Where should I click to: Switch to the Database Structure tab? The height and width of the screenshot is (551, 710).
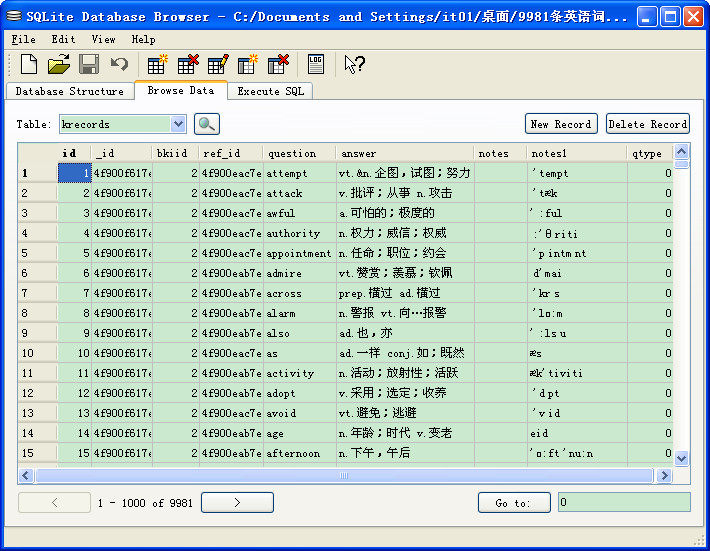point(70,91)
